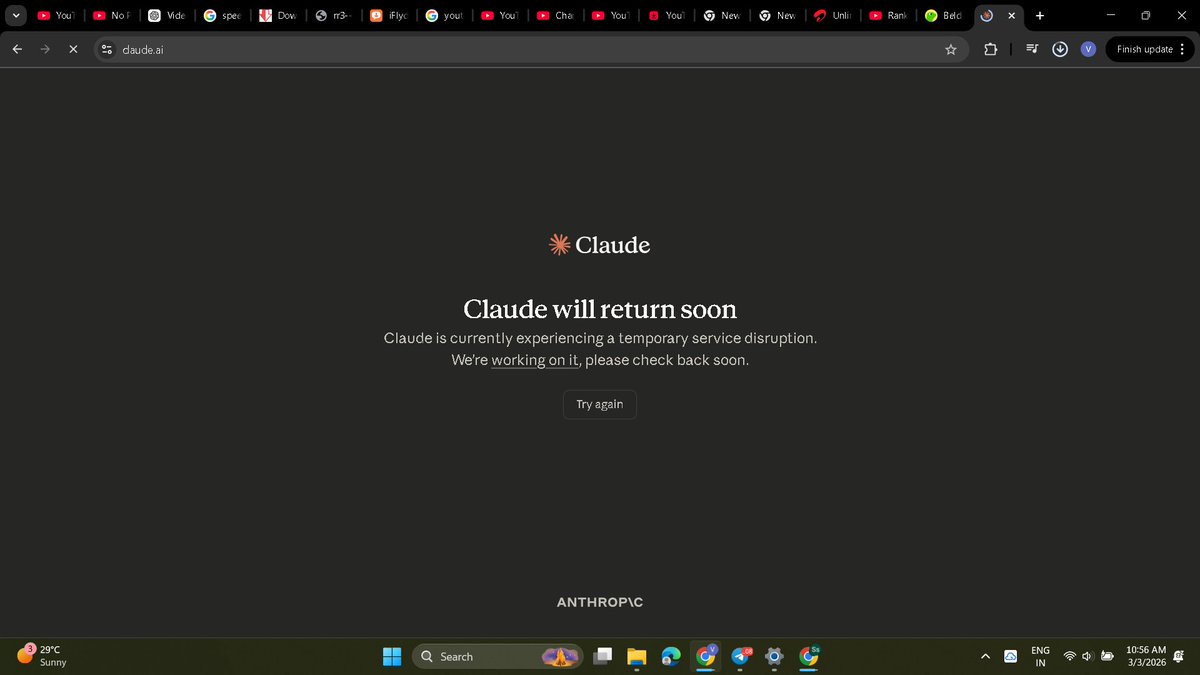The image size is (1200, 675).
Task: Switch to the 'Vide' tab
Action: pyautogui.click(x=167, y=16)
